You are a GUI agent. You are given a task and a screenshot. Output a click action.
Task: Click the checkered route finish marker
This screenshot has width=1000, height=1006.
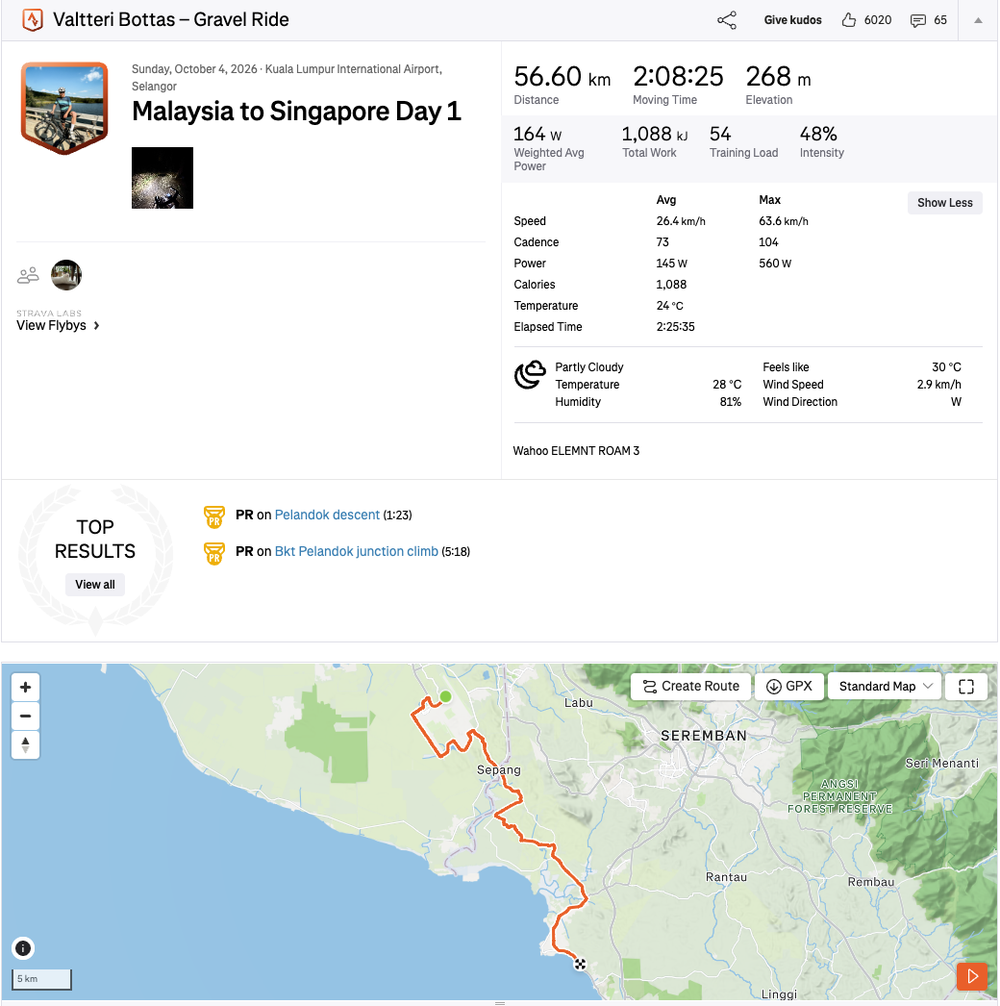click(580, 964)
